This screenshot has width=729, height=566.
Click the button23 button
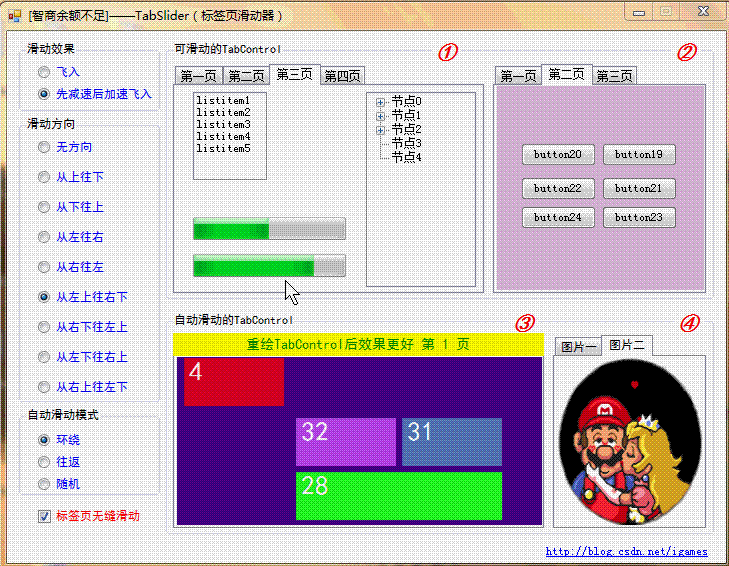639,218
